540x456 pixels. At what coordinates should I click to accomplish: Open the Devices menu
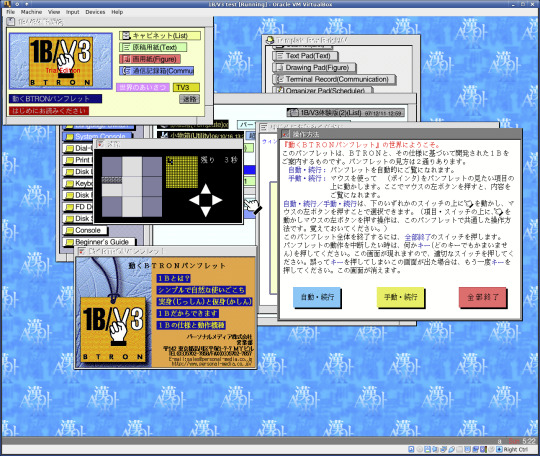tap(95, 12)
